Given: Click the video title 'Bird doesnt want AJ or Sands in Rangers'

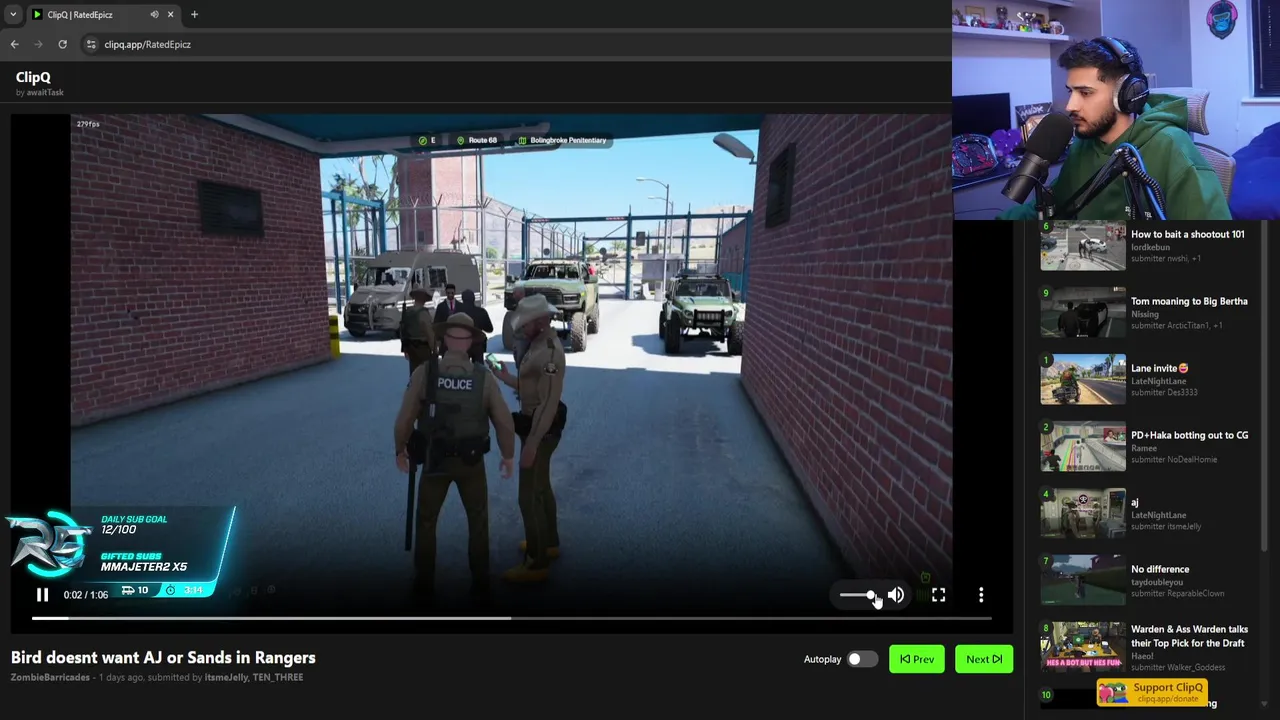Looking at the screenshot, I should point(163,657).
